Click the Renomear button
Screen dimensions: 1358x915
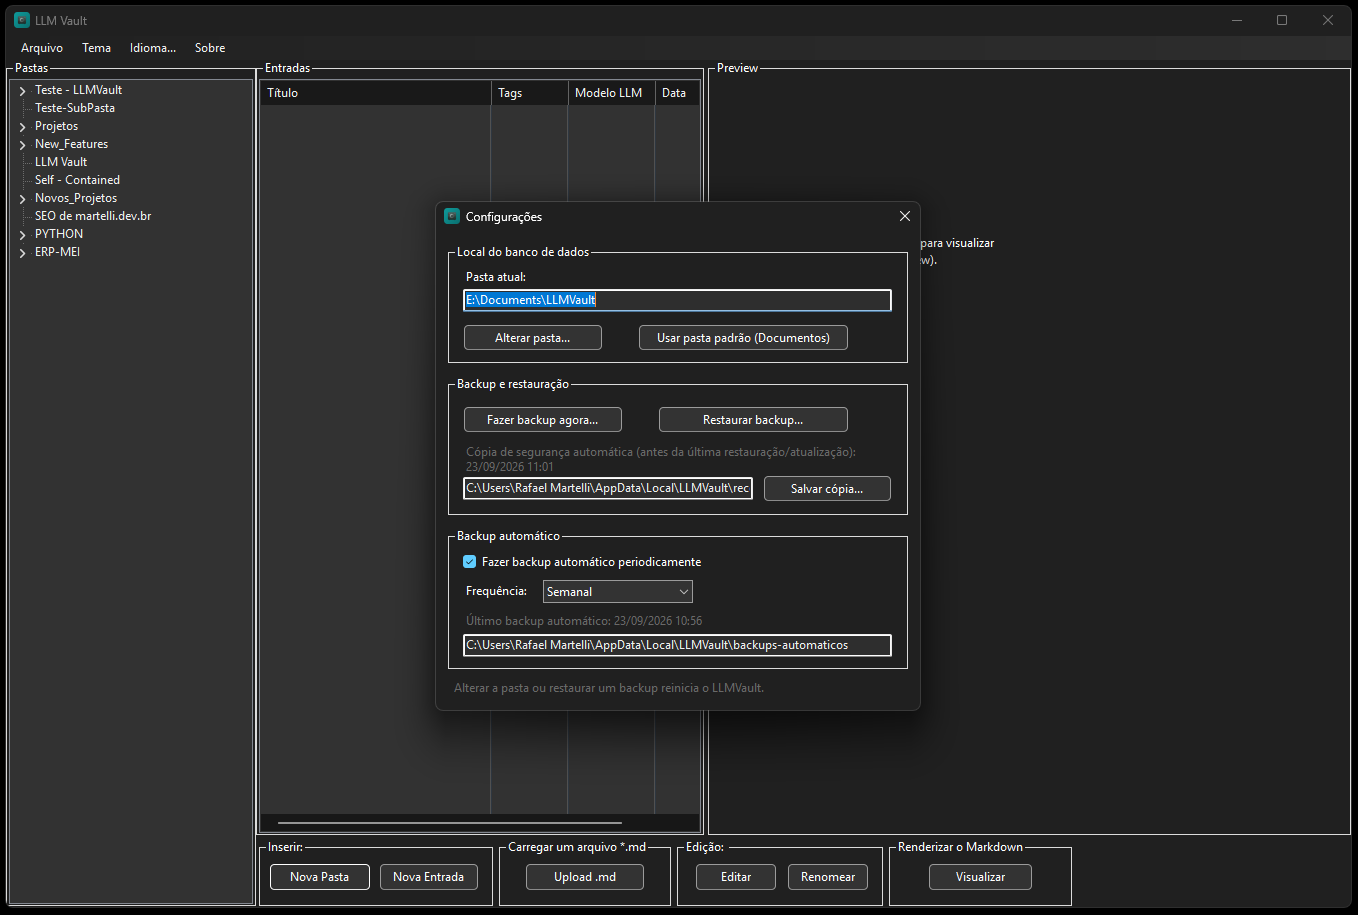click(828, 877)
